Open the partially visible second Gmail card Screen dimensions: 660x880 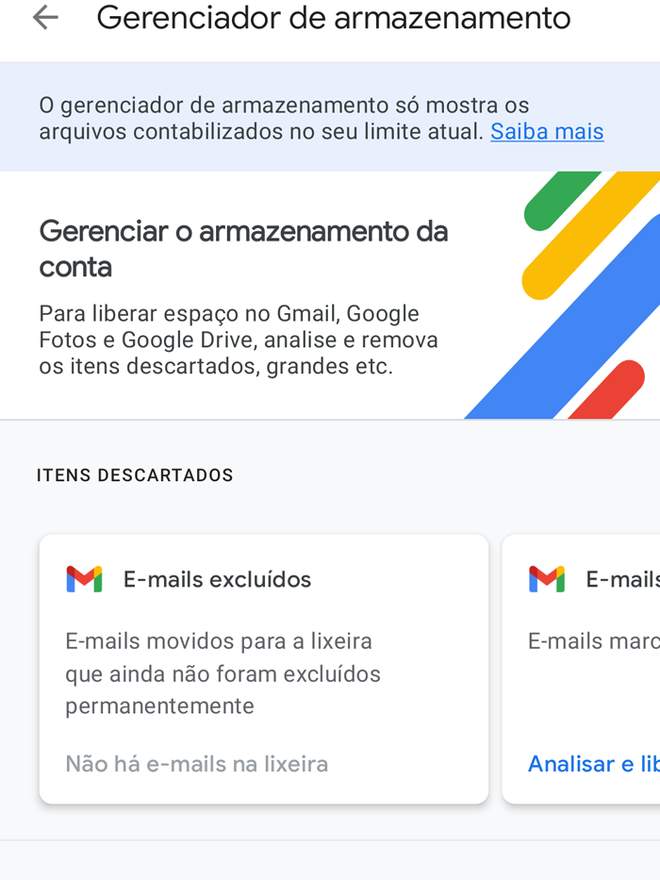(x=581, y=669)
